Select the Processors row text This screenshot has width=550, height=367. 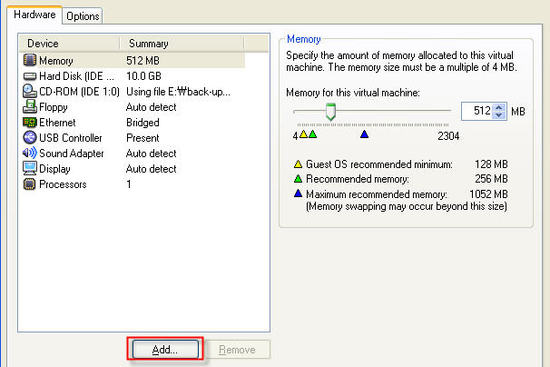point(63,184)
